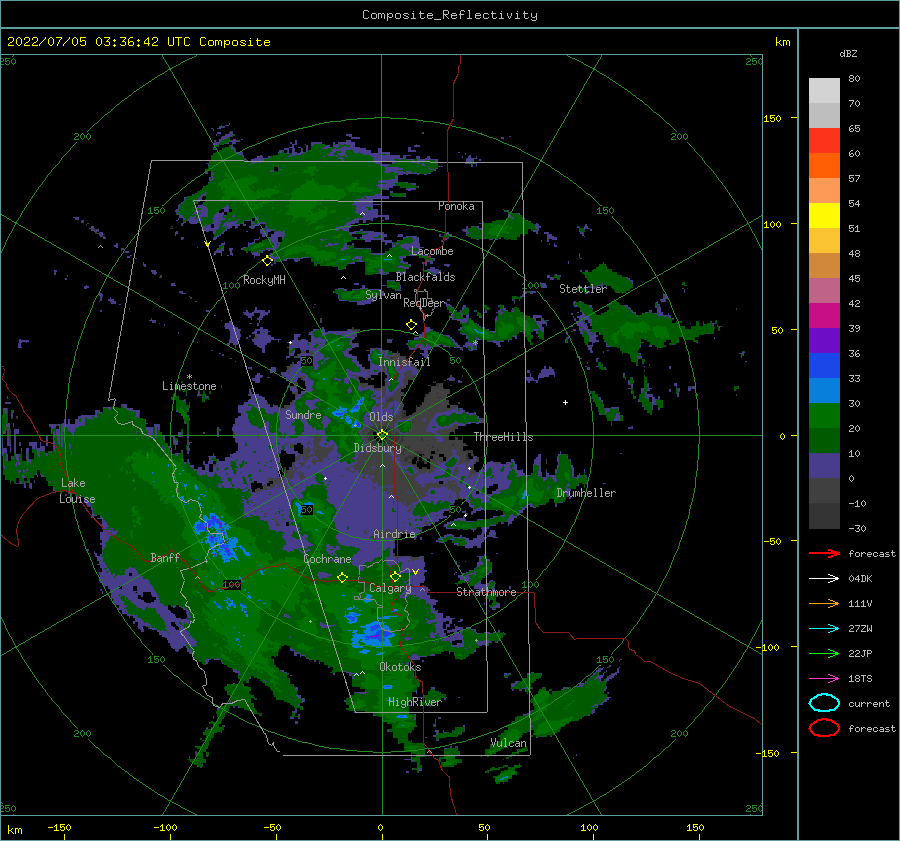Click the Ponoka label
900x841 pixels.
[456, 206]
